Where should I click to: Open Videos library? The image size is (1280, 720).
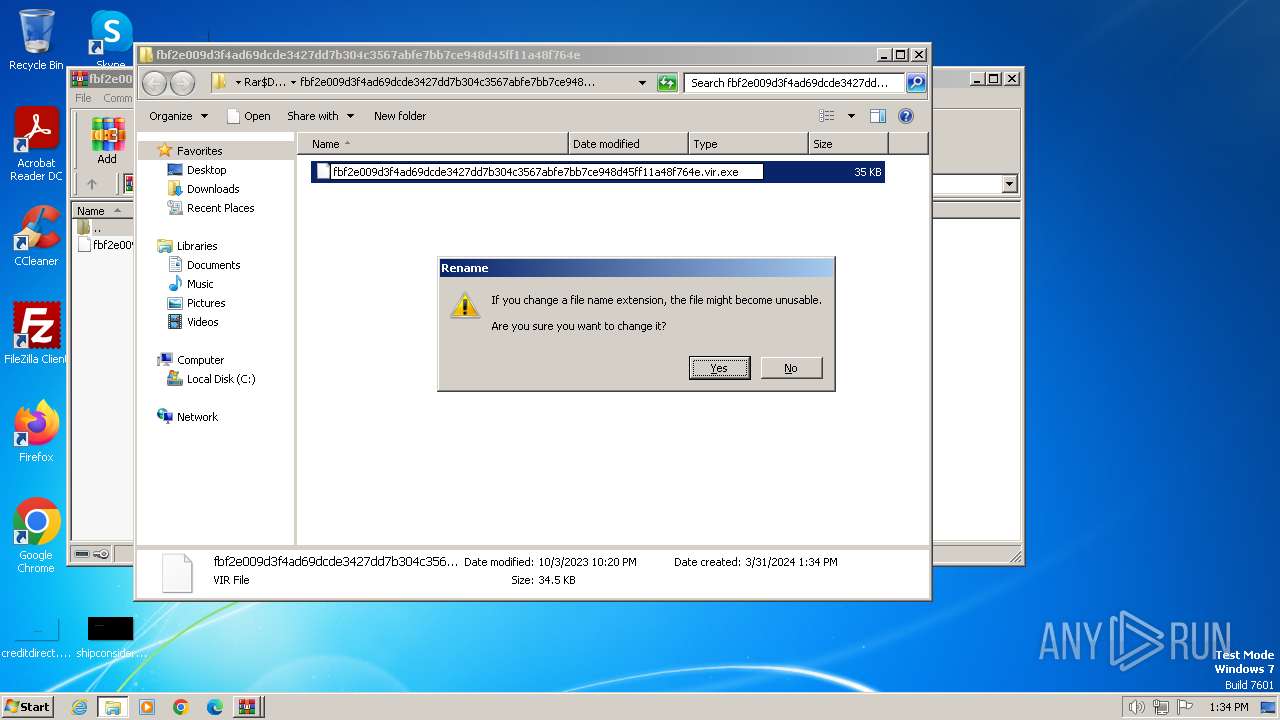click(202, 322)
